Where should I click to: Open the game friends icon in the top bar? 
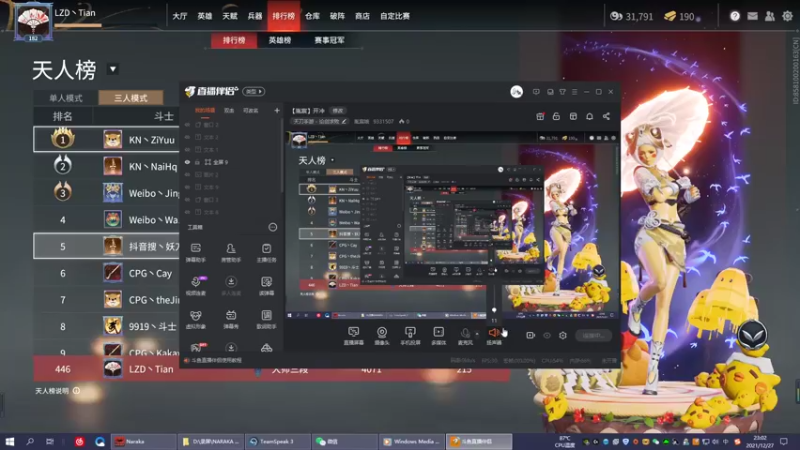770,16
